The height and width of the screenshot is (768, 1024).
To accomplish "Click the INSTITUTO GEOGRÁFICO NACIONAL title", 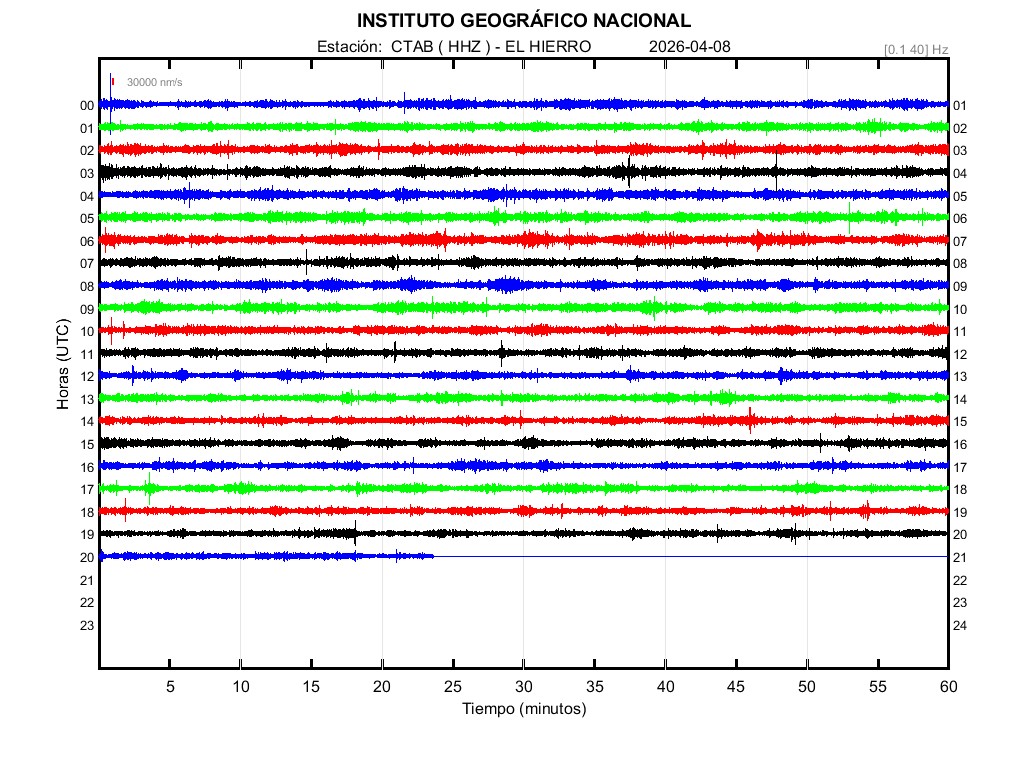I will 523,21.
